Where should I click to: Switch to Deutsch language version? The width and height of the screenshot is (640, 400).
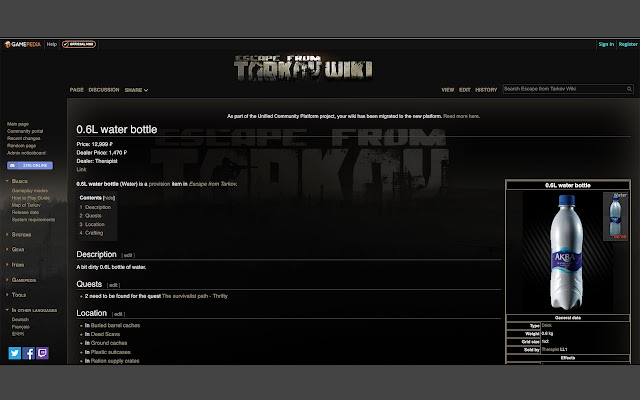point(20,320)
